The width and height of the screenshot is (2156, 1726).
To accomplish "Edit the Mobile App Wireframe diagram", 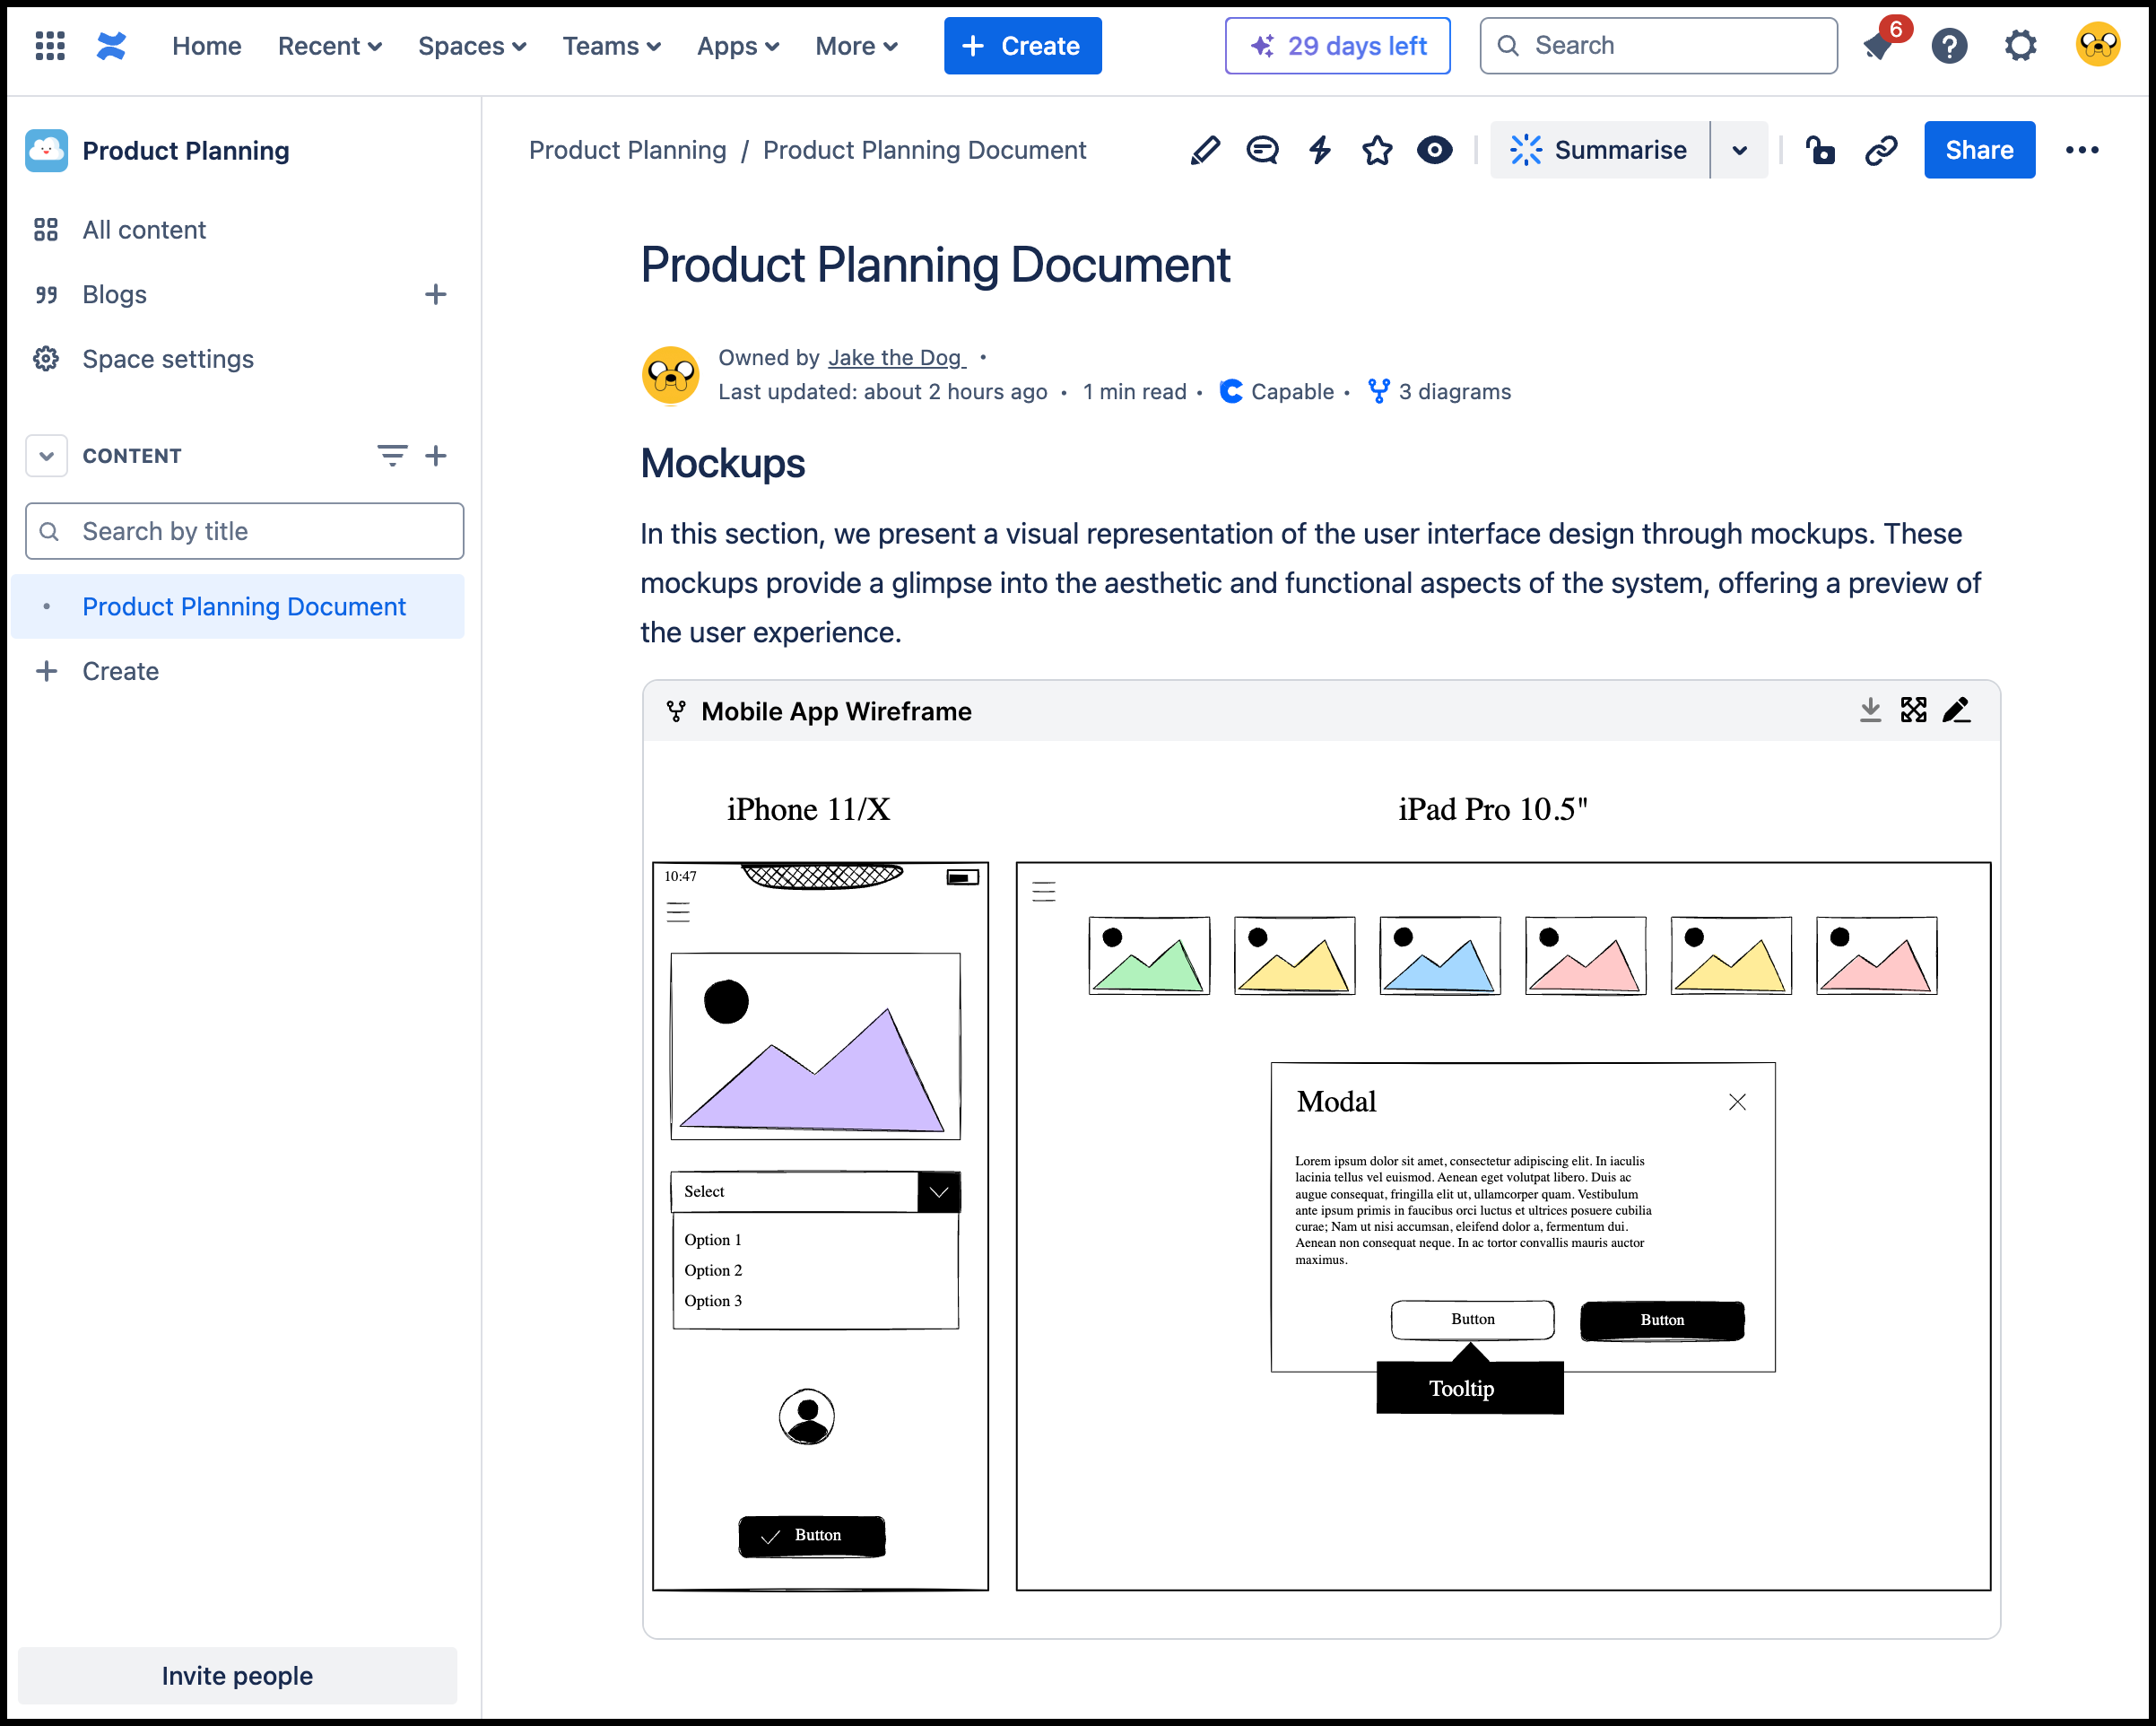I will (x=1956, y=710).
